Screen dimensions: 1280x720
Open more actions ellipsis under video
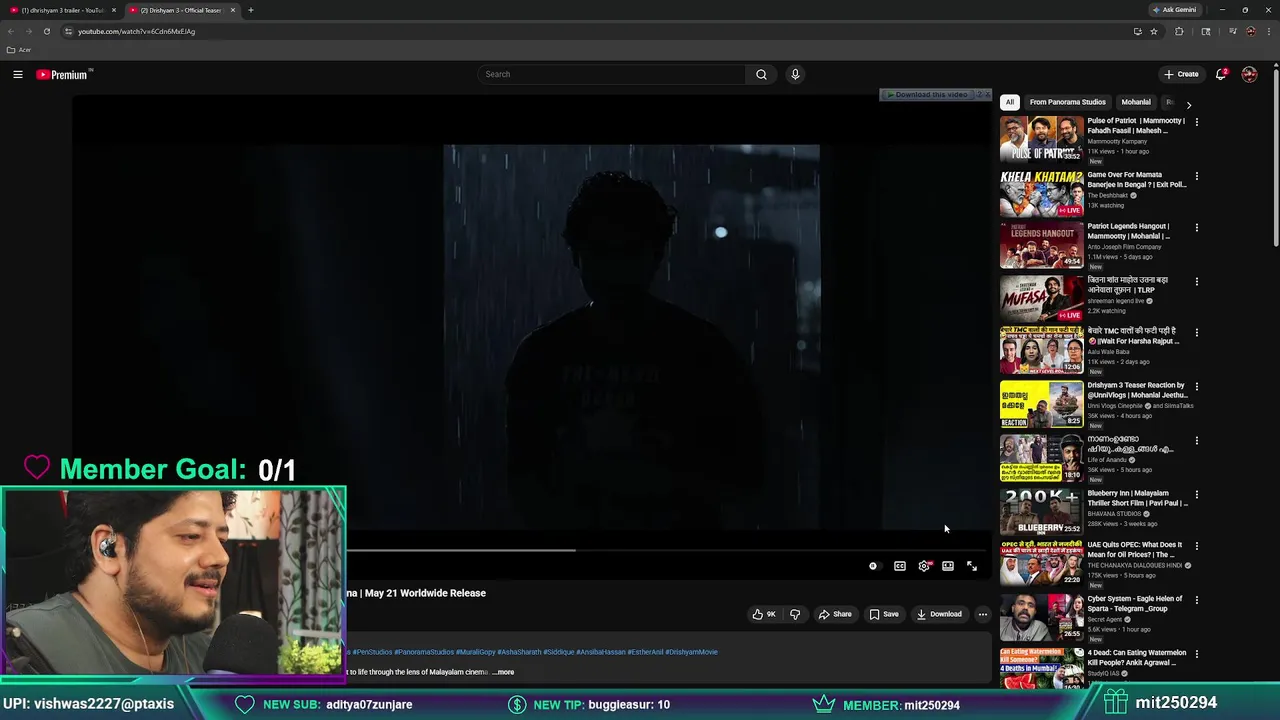983,614
